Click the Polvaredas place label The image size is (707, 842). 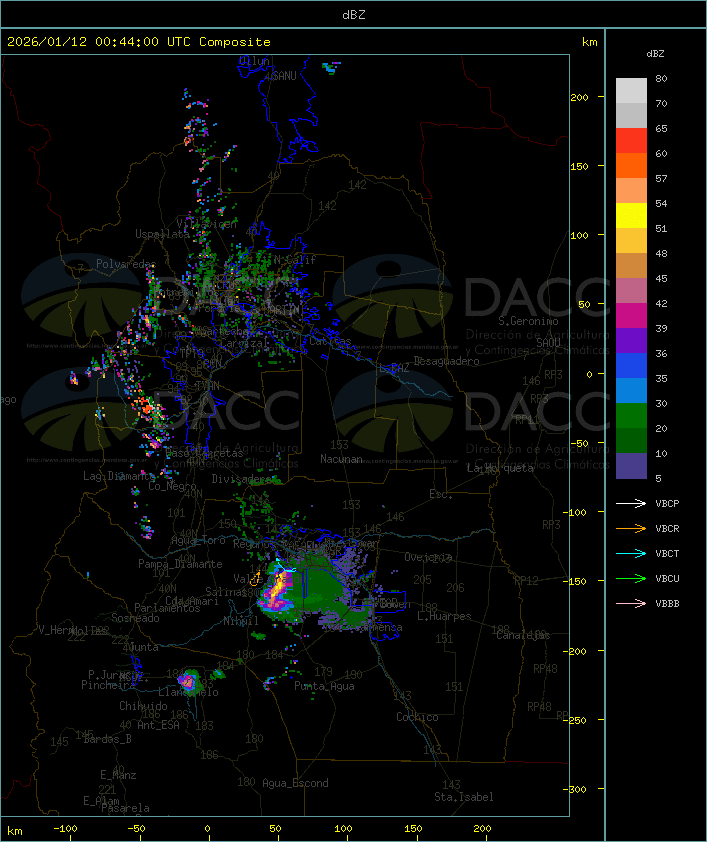(x=126, y=264)
